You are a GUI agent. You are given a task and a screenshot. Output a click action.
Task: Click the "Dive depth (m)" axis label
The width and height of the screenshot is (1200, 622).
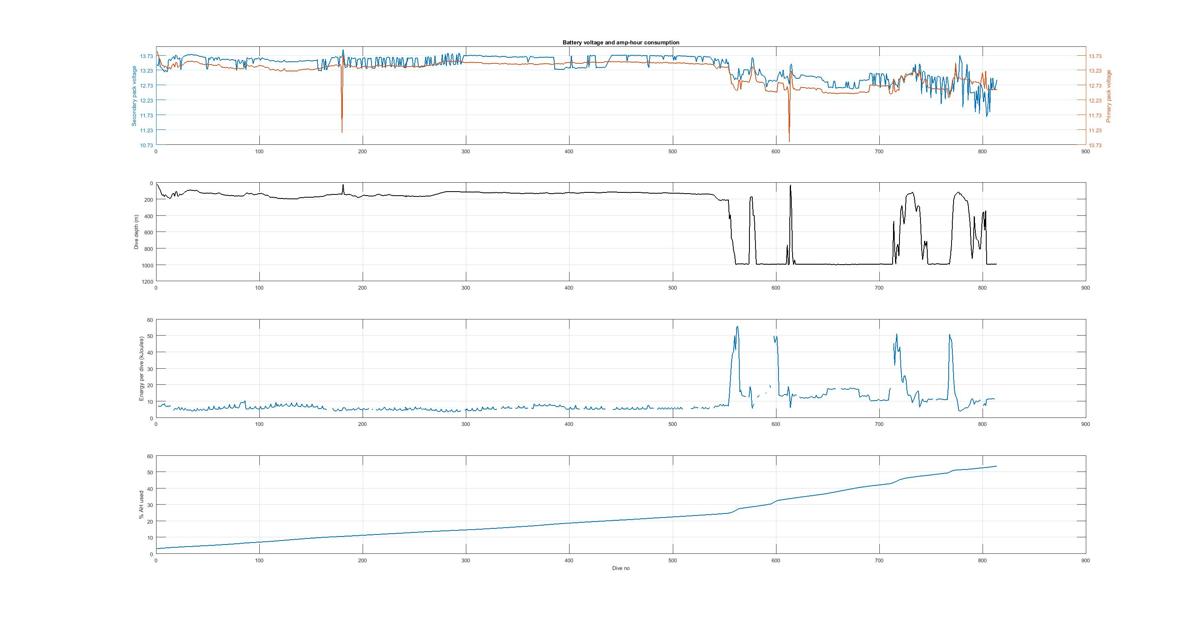(136, 231)
